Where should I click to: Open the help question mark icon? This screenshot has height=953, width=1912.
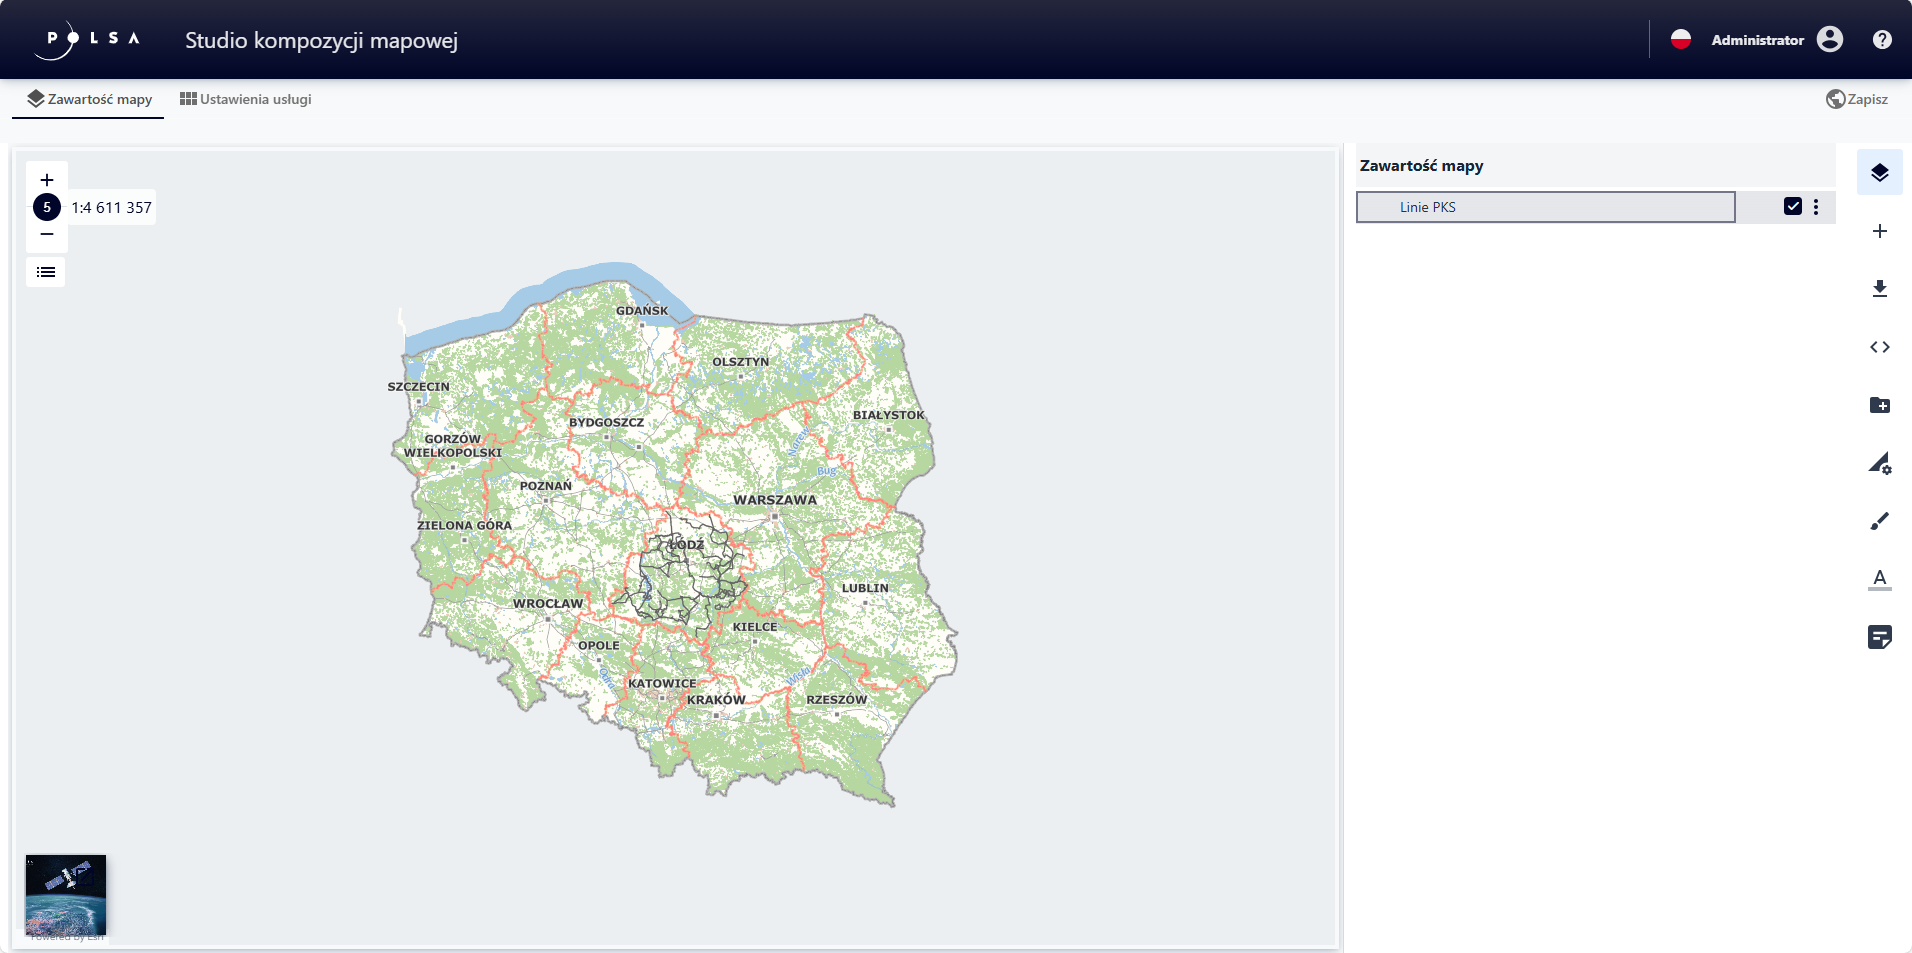pyautogui.click(x=1881, y=40)
